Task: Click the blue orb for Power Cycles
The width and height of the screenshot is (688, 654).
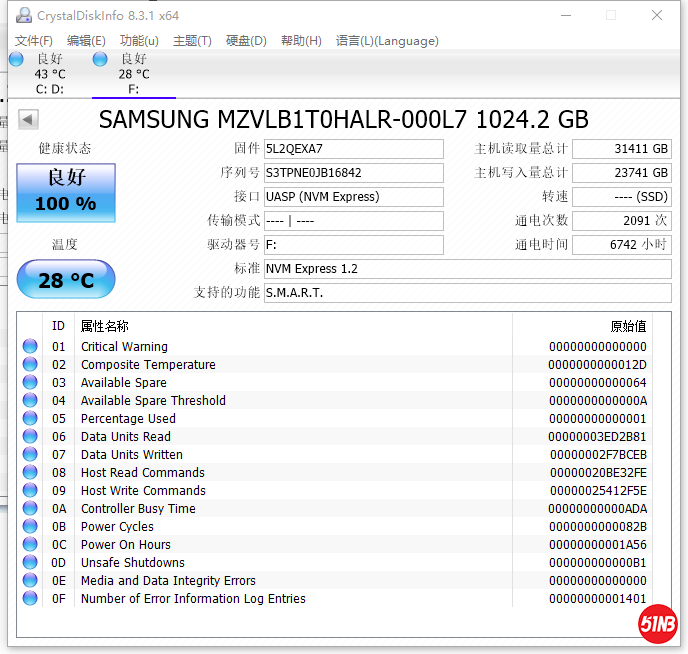Action: click(x=30, y=527)
